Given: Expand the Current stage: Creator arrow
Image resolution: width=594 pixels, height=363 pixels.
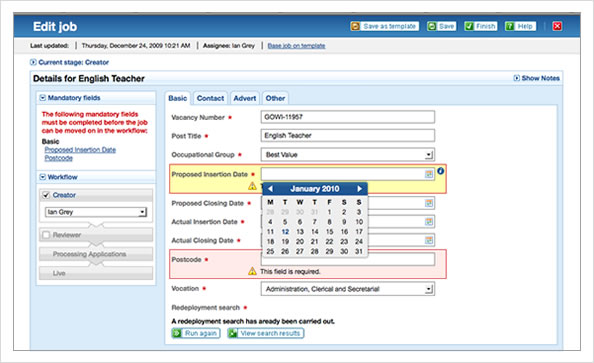Looking at the screenshot, I should pos(33,62).
